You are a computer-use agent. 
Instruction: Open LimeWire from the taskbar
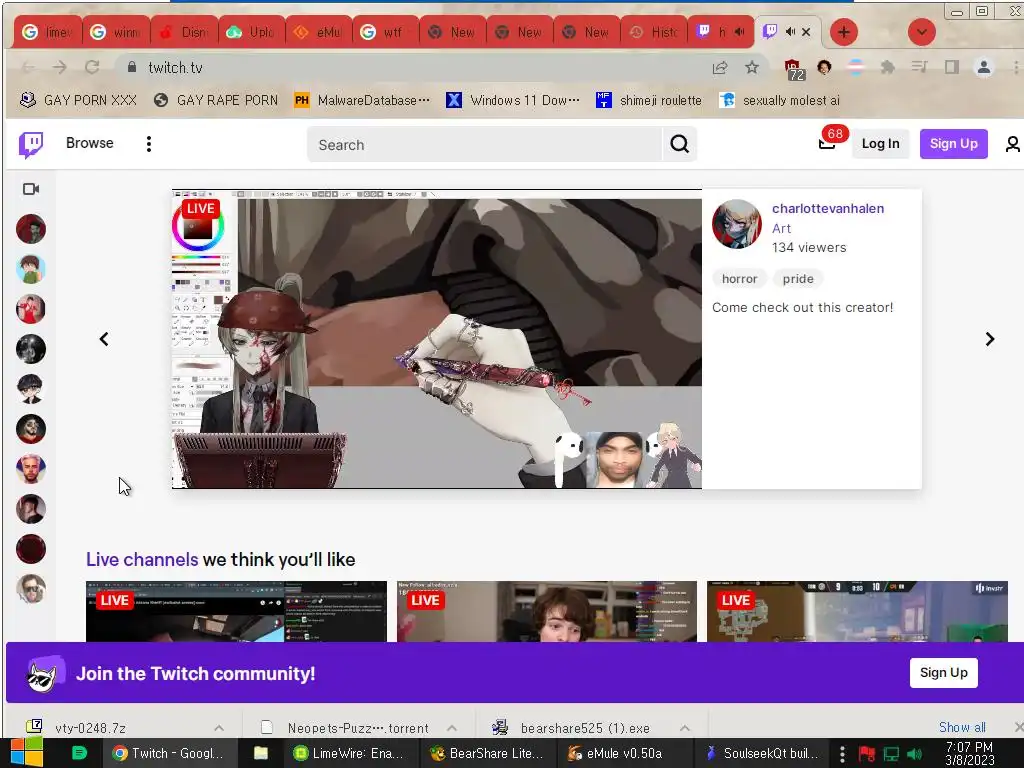(x=349, y=753)
